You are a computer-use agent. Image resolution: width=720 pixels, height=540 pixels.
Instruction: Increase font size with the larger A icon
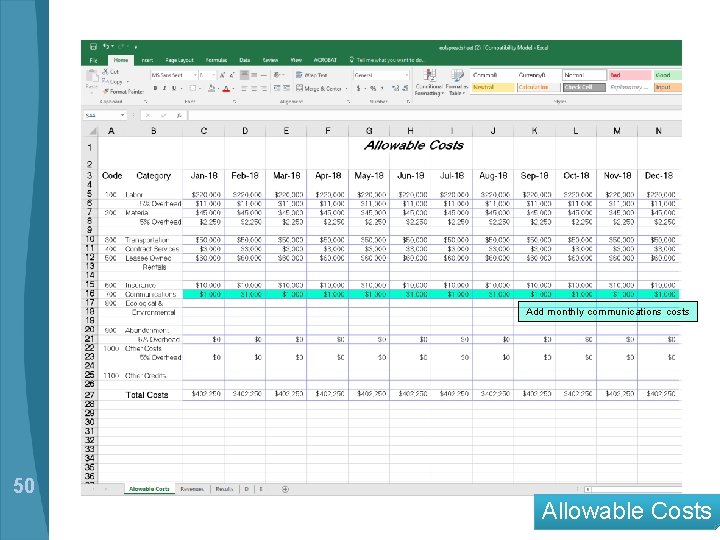(222, 75)
